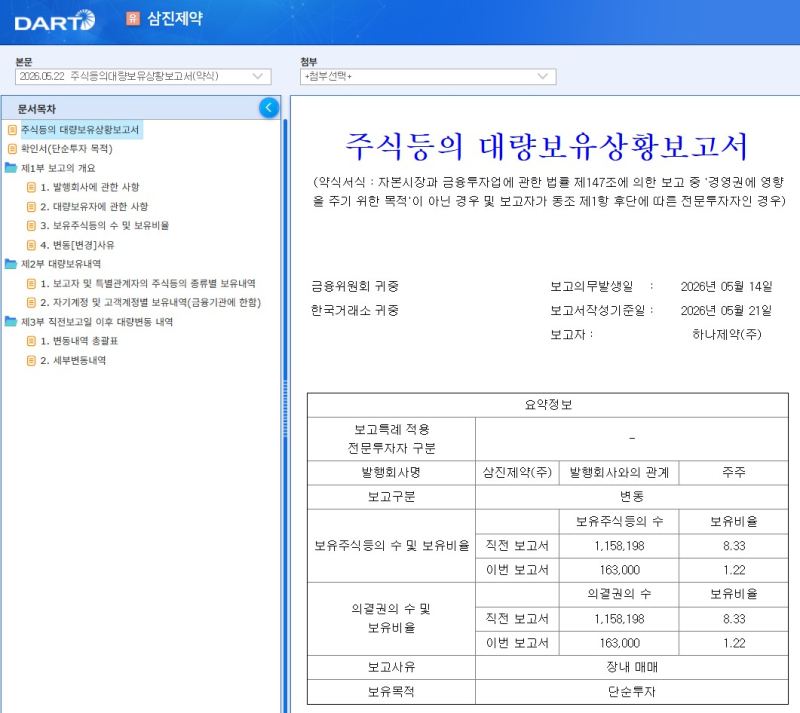
Task: Click the 본문 dropdown arrow chevron
Action: coord(258,77)
